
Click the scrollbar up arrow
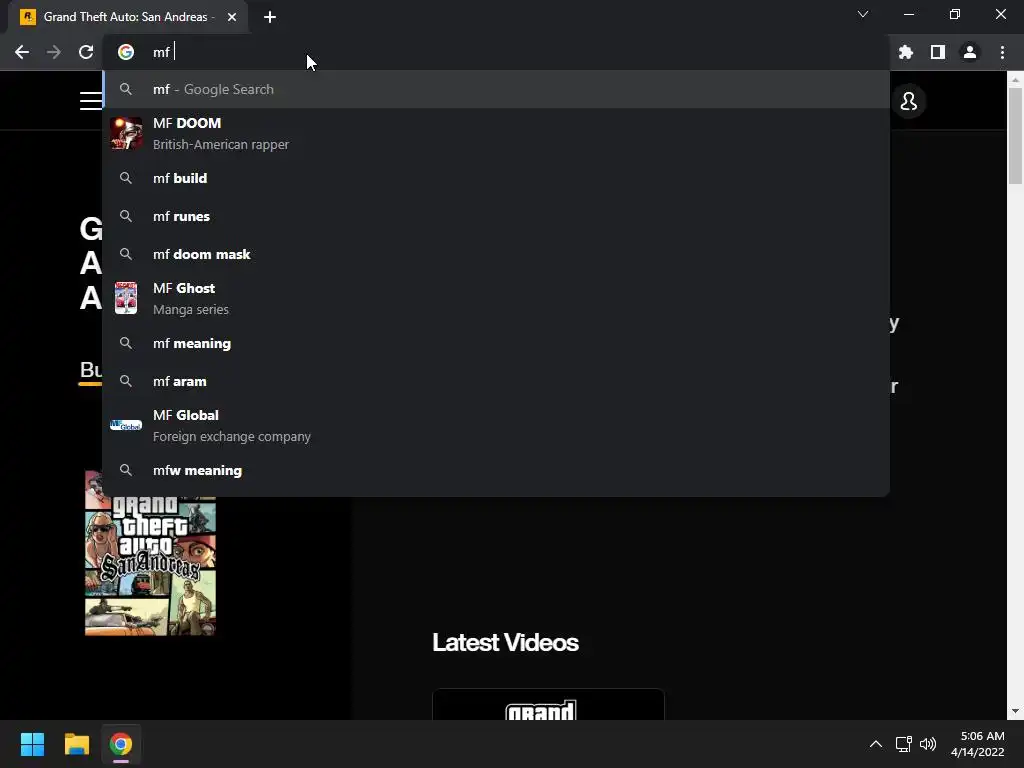pos(1015,80)
